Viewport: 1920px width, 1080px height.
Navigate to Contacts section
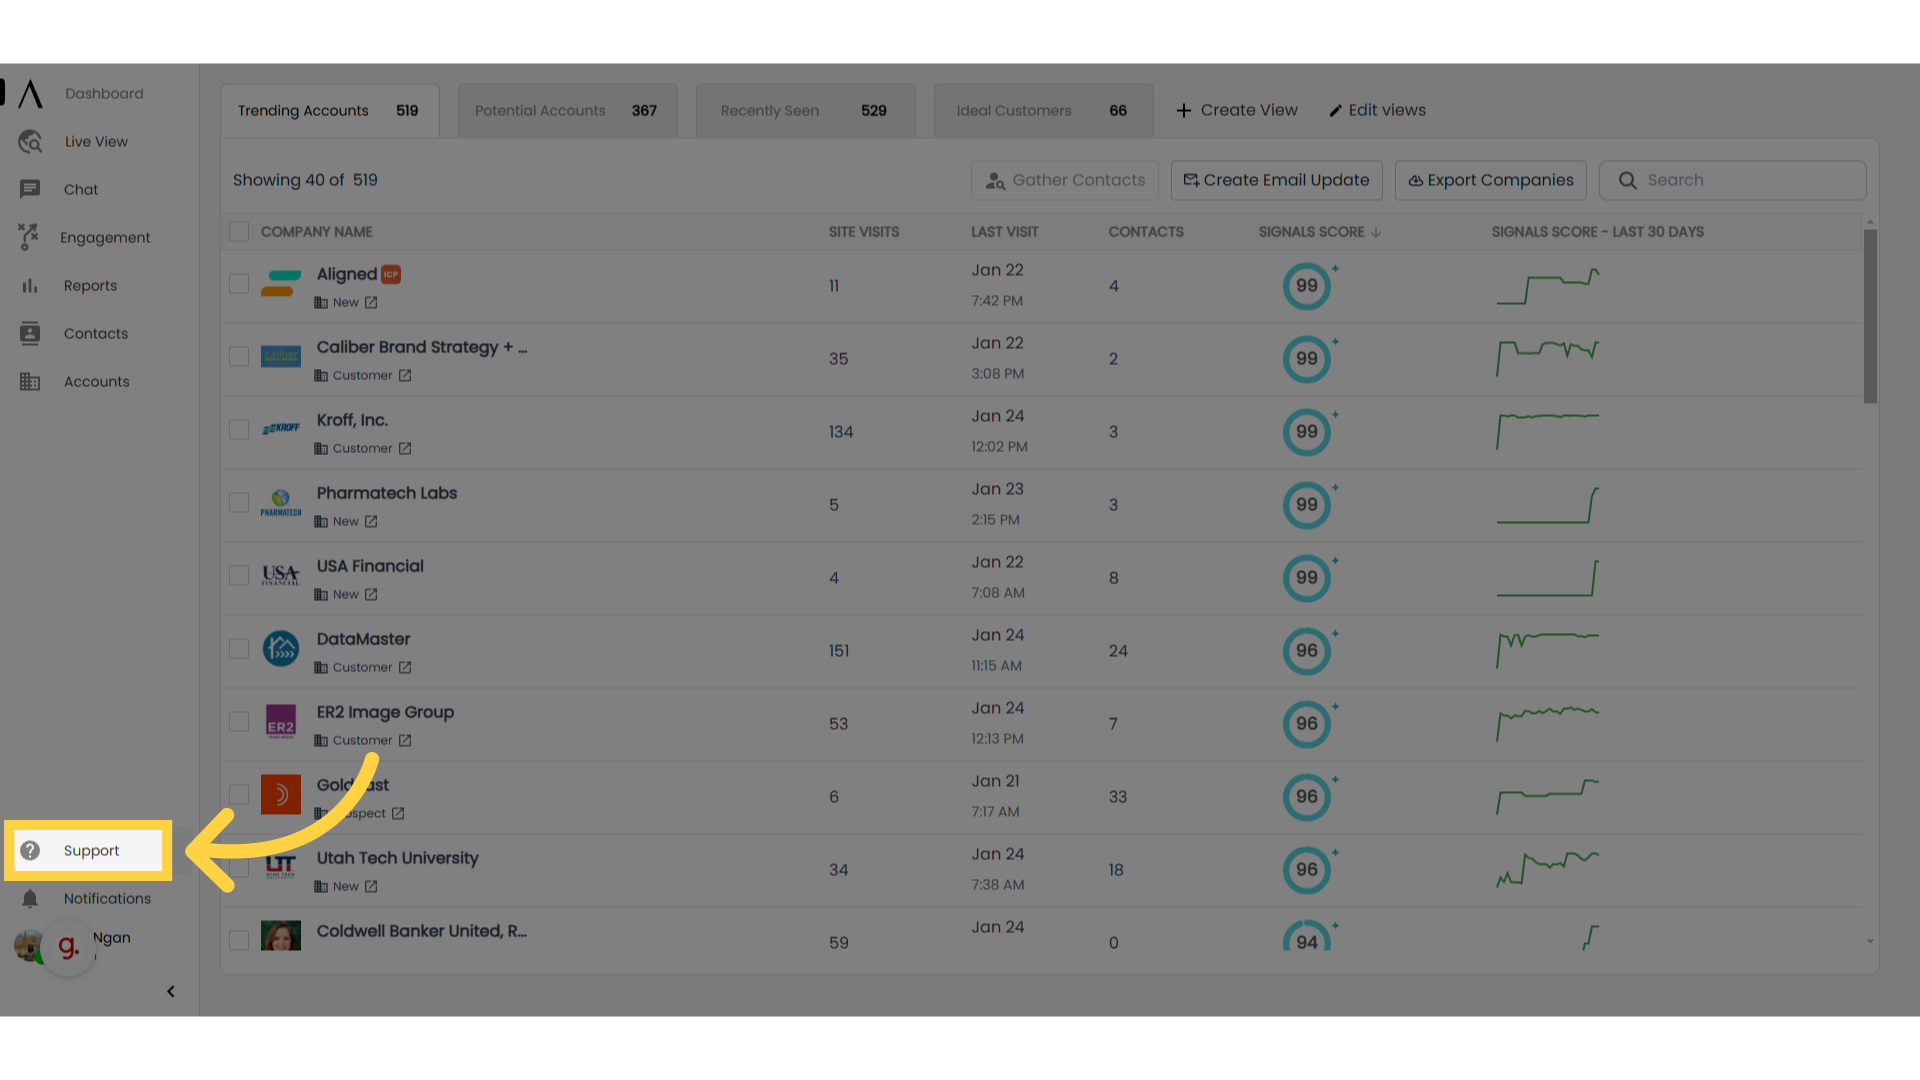click(x=95, y=332)
